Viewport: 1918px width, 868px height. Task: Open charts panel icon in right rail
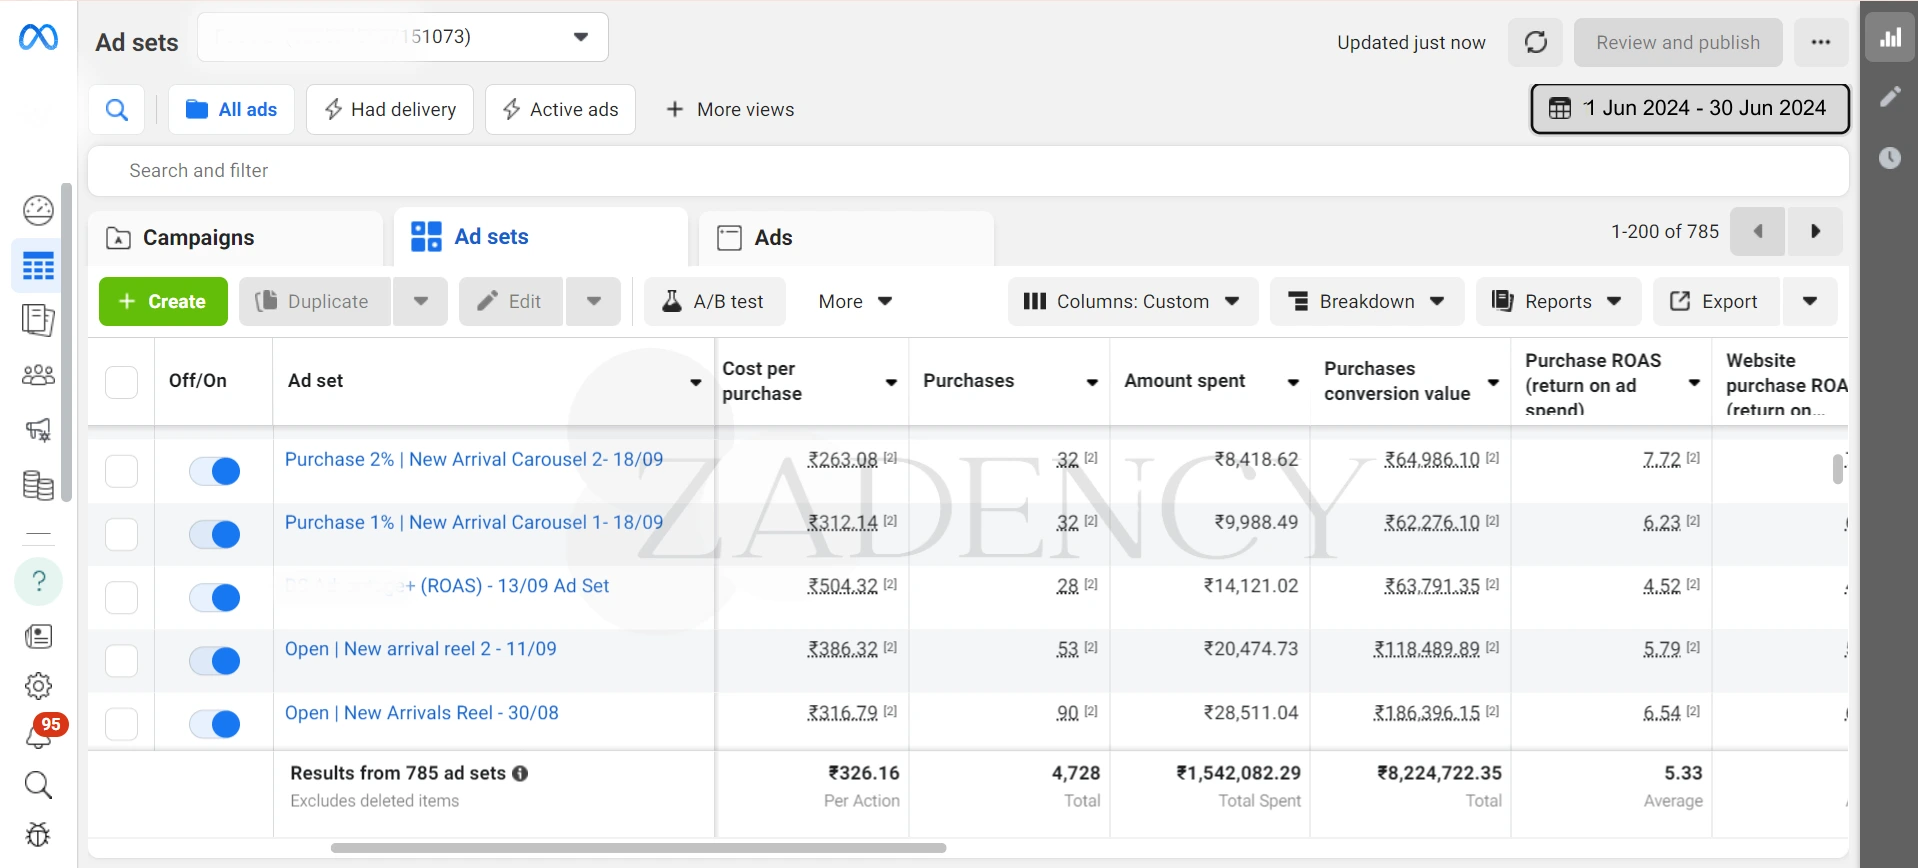[1890, 38]
